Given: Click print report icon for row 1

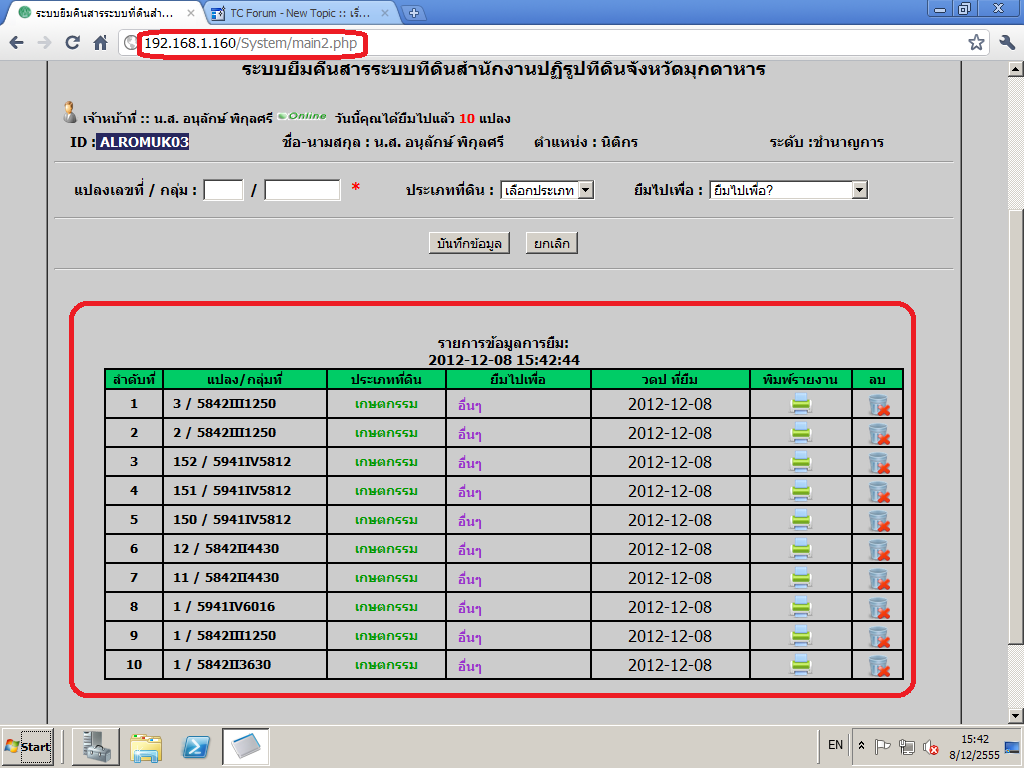Looking at the screenshot, I should click(x=801, y=405).
